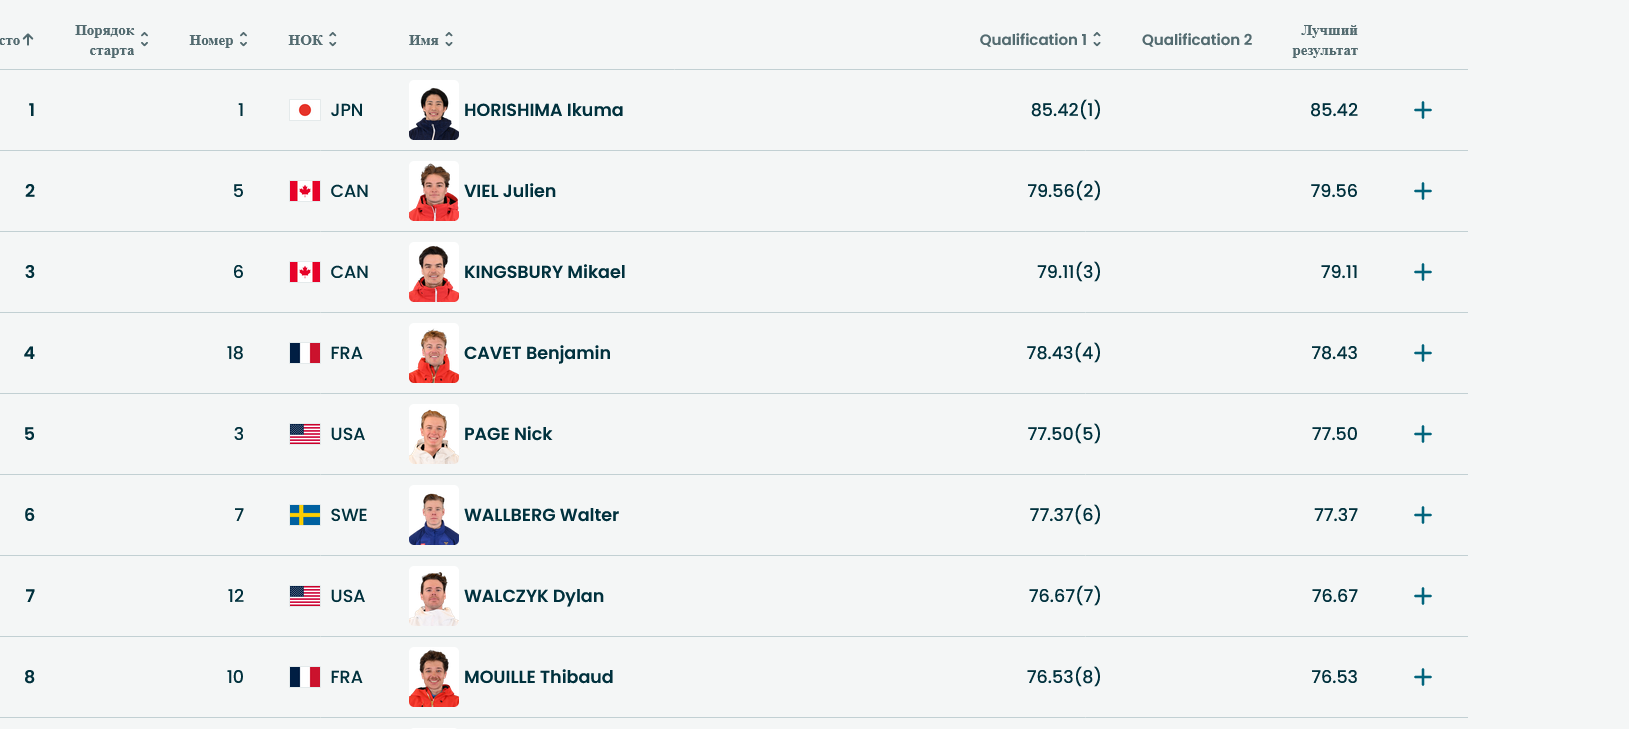The height and width of the screenshot is (729, 1629).
Task: Expand WALCZYK Dylan result details
Action: pyautogui.click(x=1422, y=596)
